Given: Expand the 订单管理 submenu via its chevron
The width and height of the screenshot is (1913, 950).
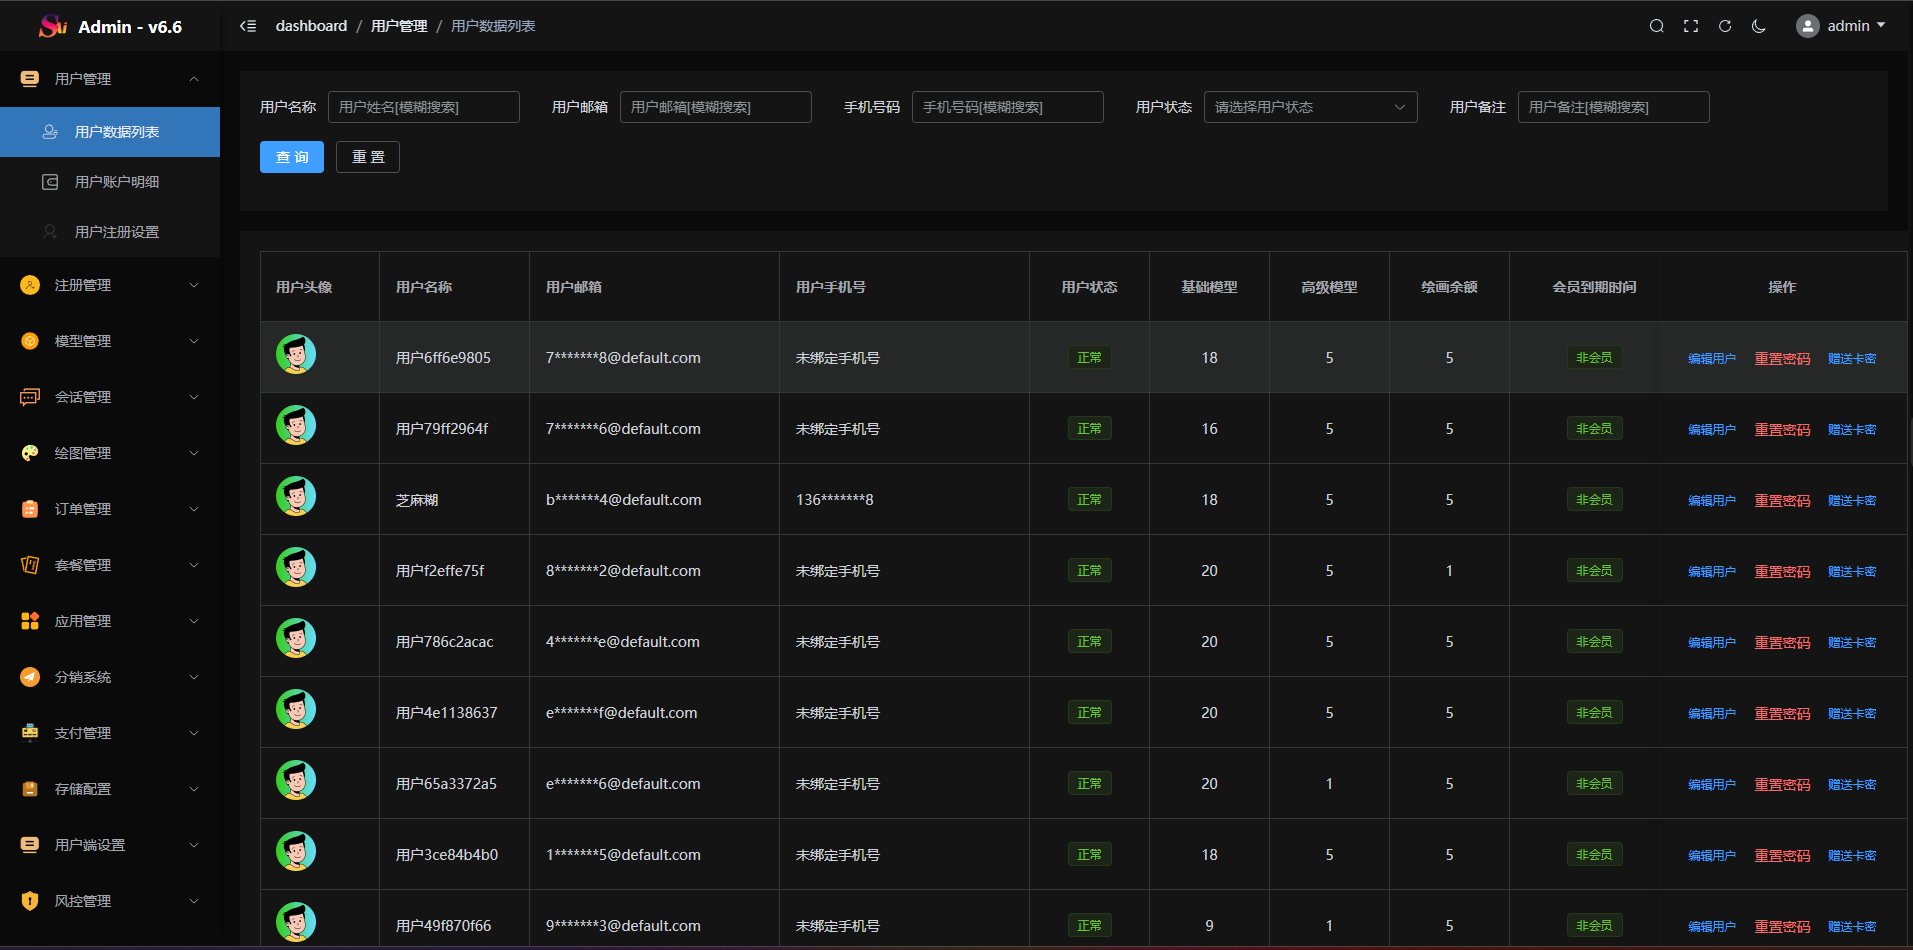Looking at the screenshot, I should pos(194,509).
